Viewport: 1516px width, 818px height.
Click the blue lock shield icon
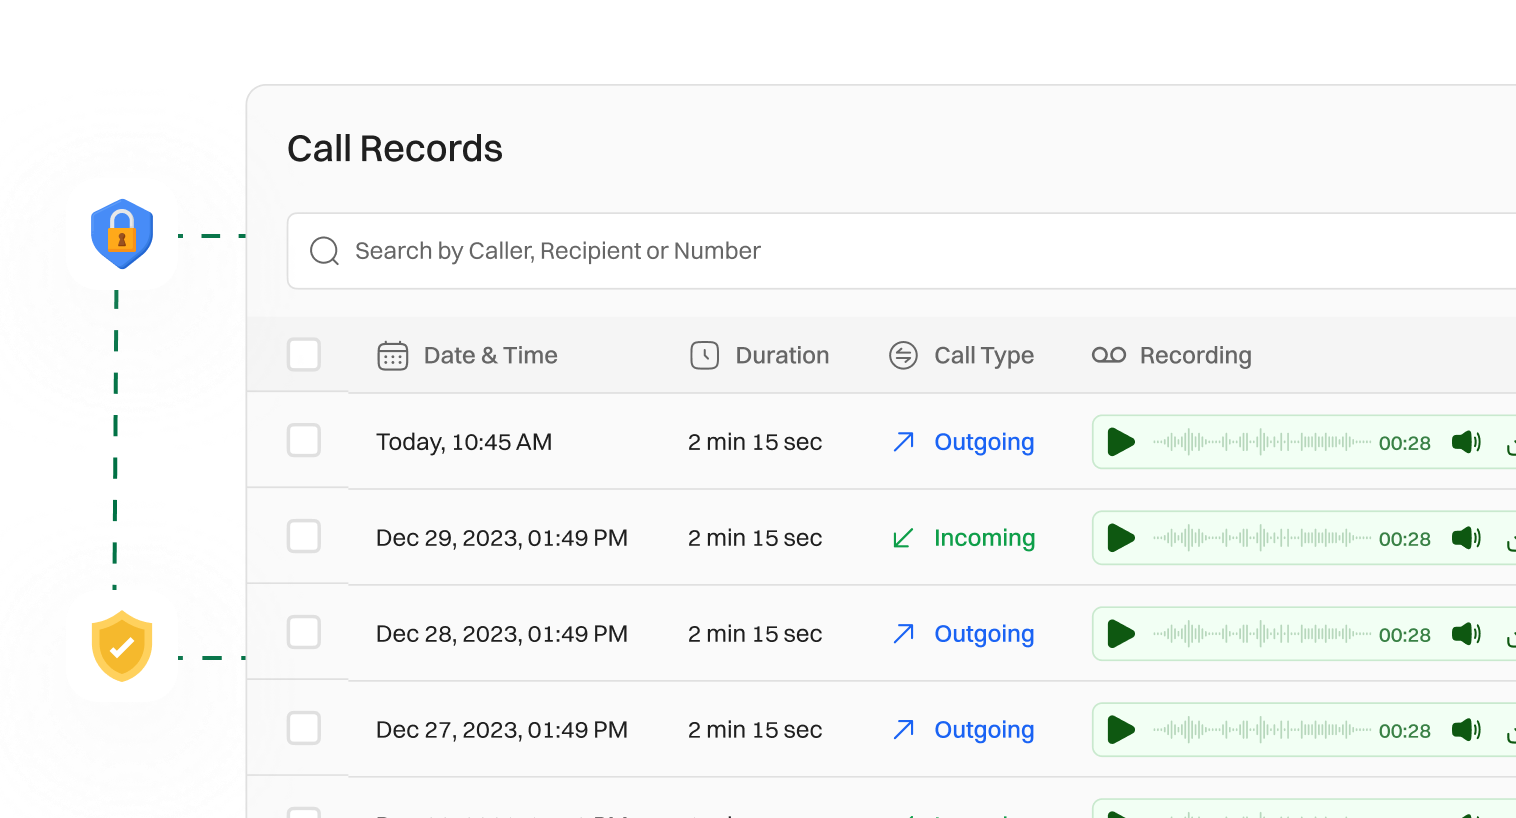122,234
